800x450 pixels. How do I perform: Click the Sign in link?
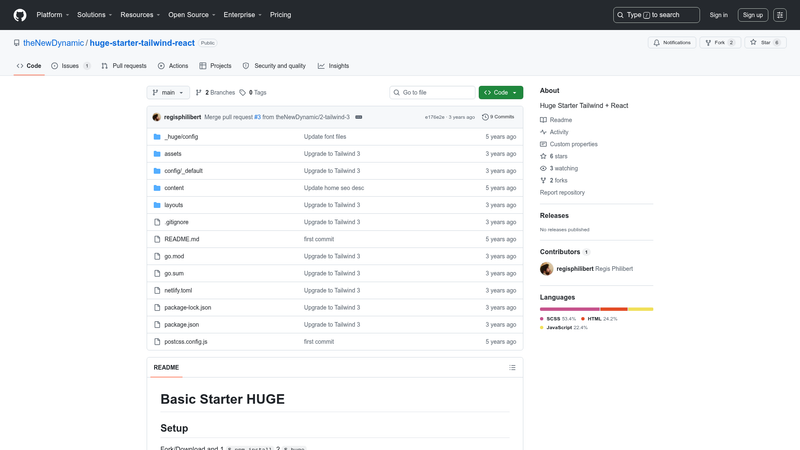[718, 15]
